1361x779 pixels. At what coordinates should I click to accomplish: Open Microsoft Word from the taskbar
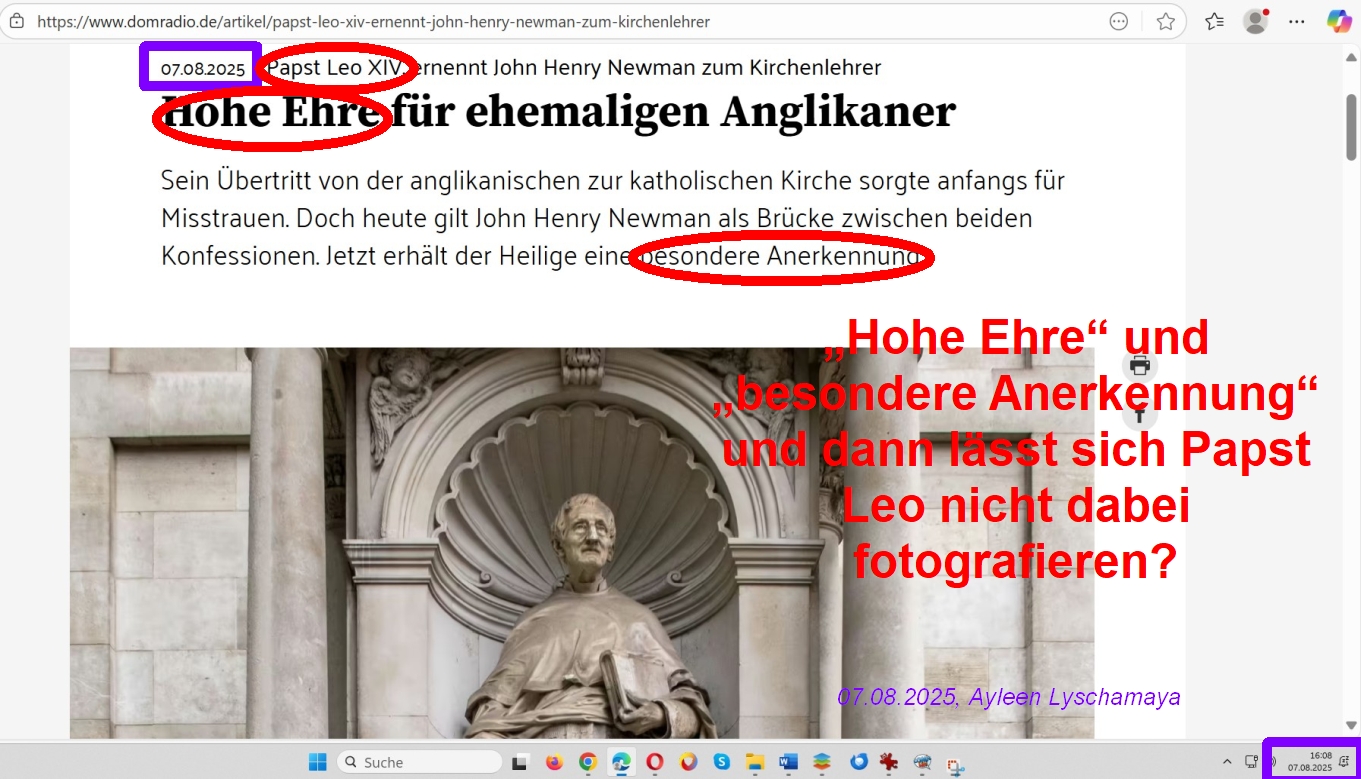point(788,762)
